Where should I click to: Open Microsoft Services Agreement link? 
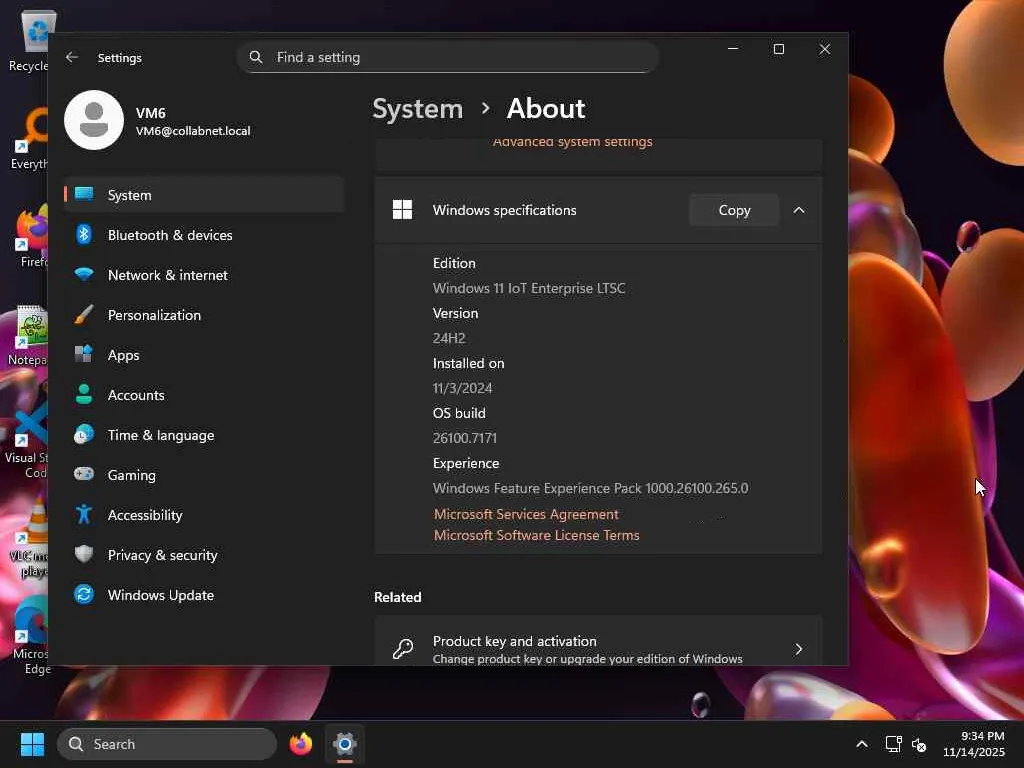coord(526,515)
